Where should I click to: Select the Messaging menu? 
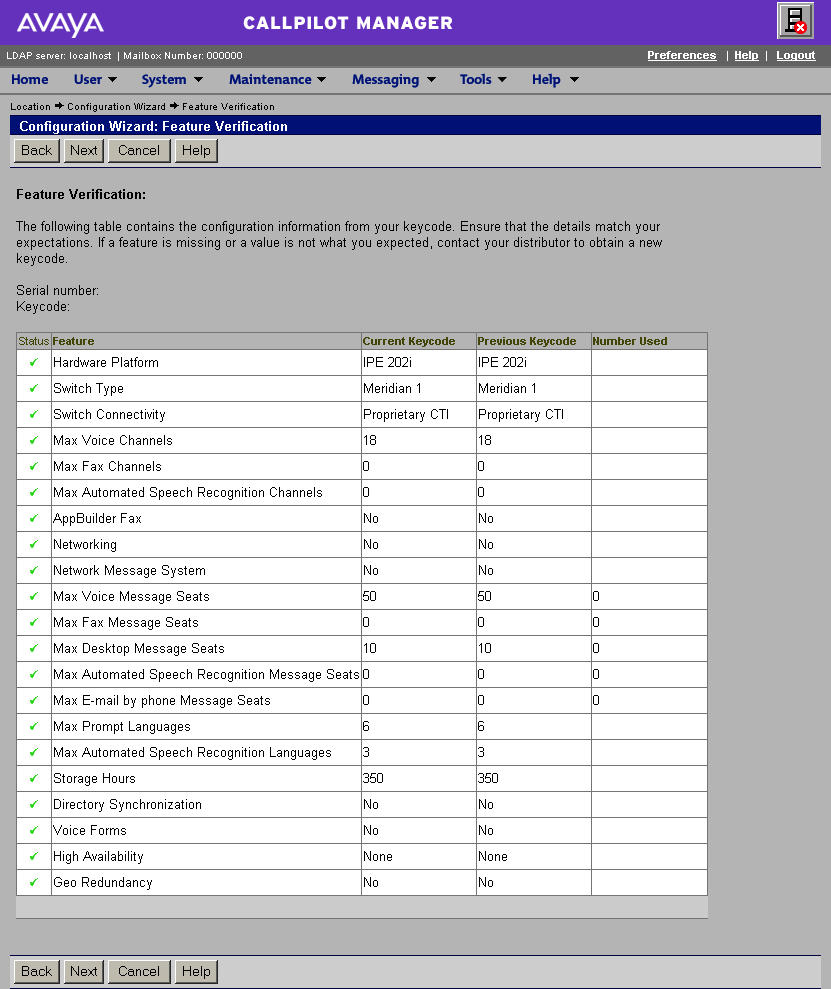[x=385, y=79]
